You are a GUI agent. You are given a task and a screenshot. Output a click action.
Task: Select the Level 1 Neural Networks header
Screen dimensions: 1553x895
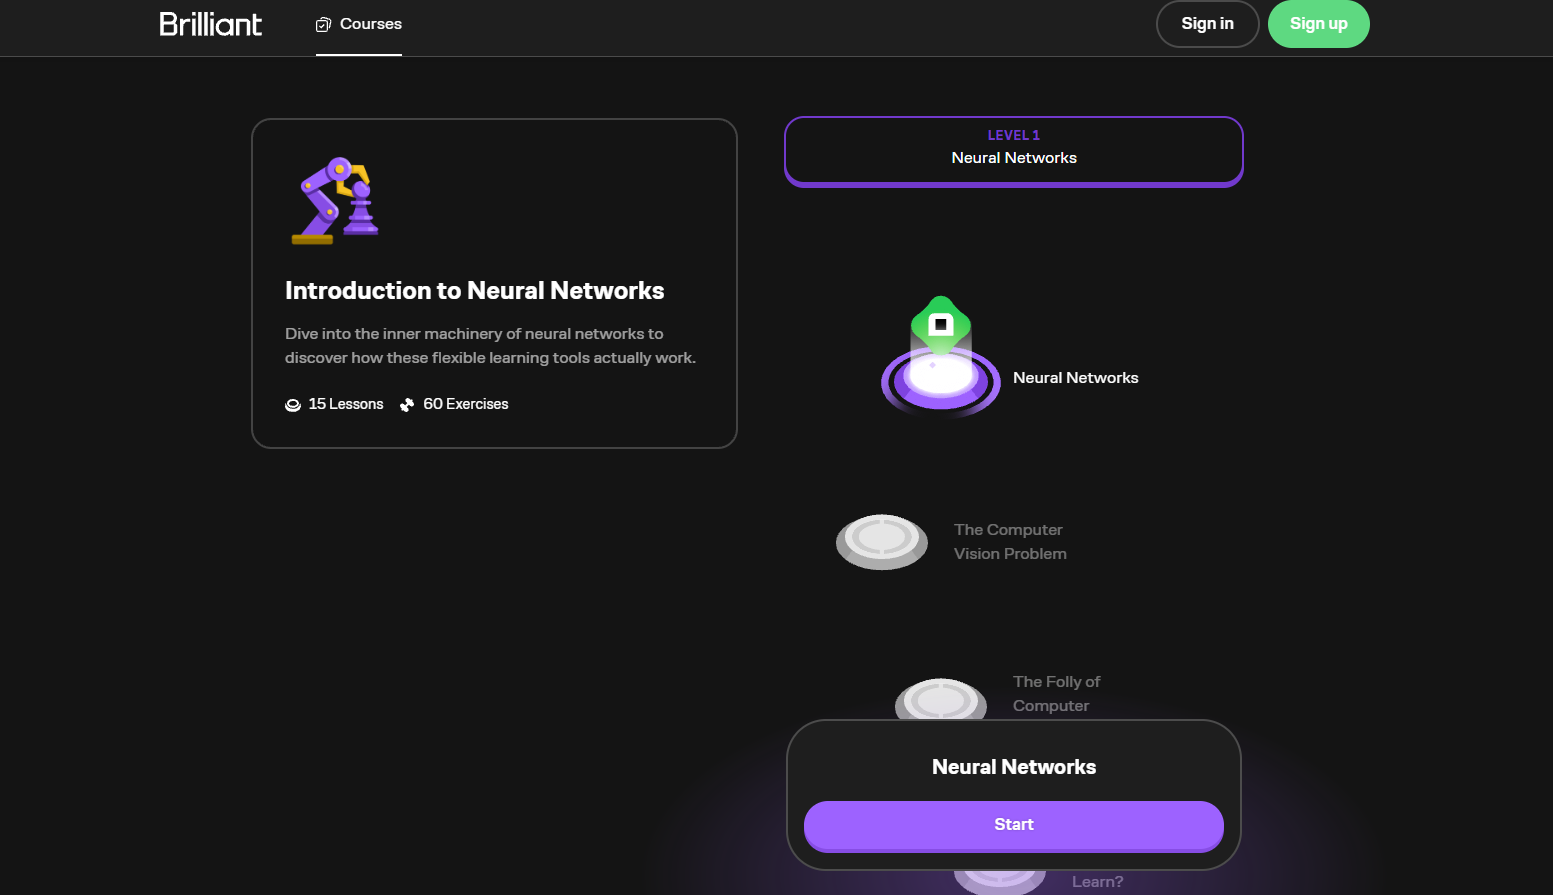click(x=1014, y=152)
